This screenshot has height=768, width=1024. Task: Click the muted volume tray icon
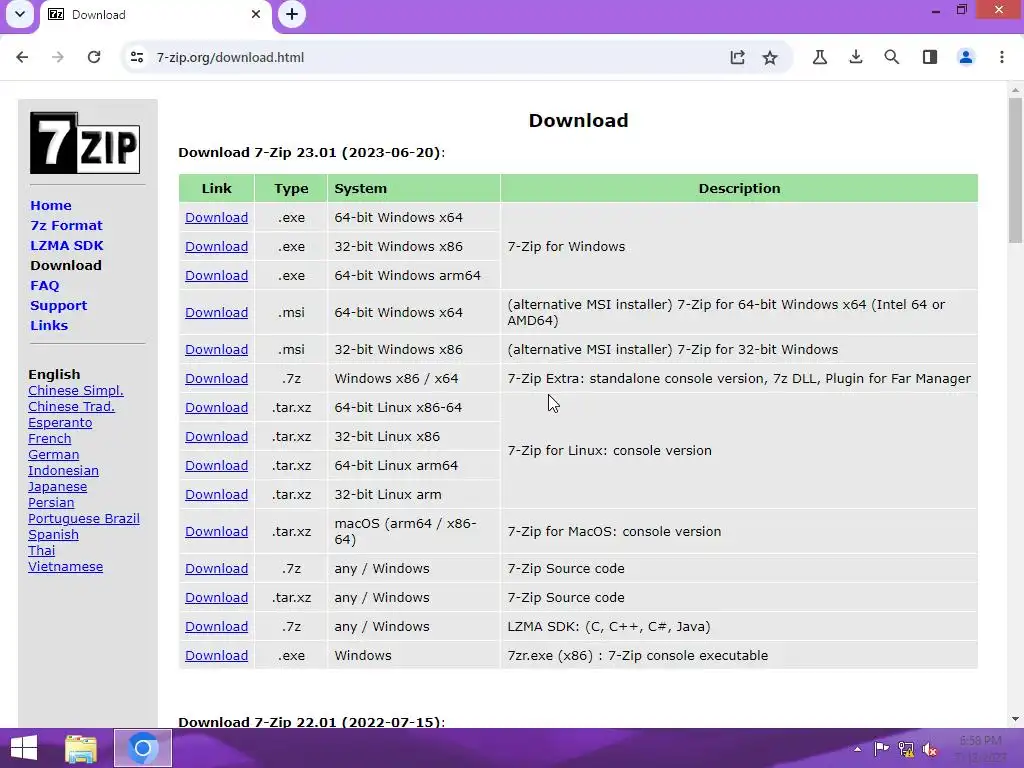pos(929,749)
